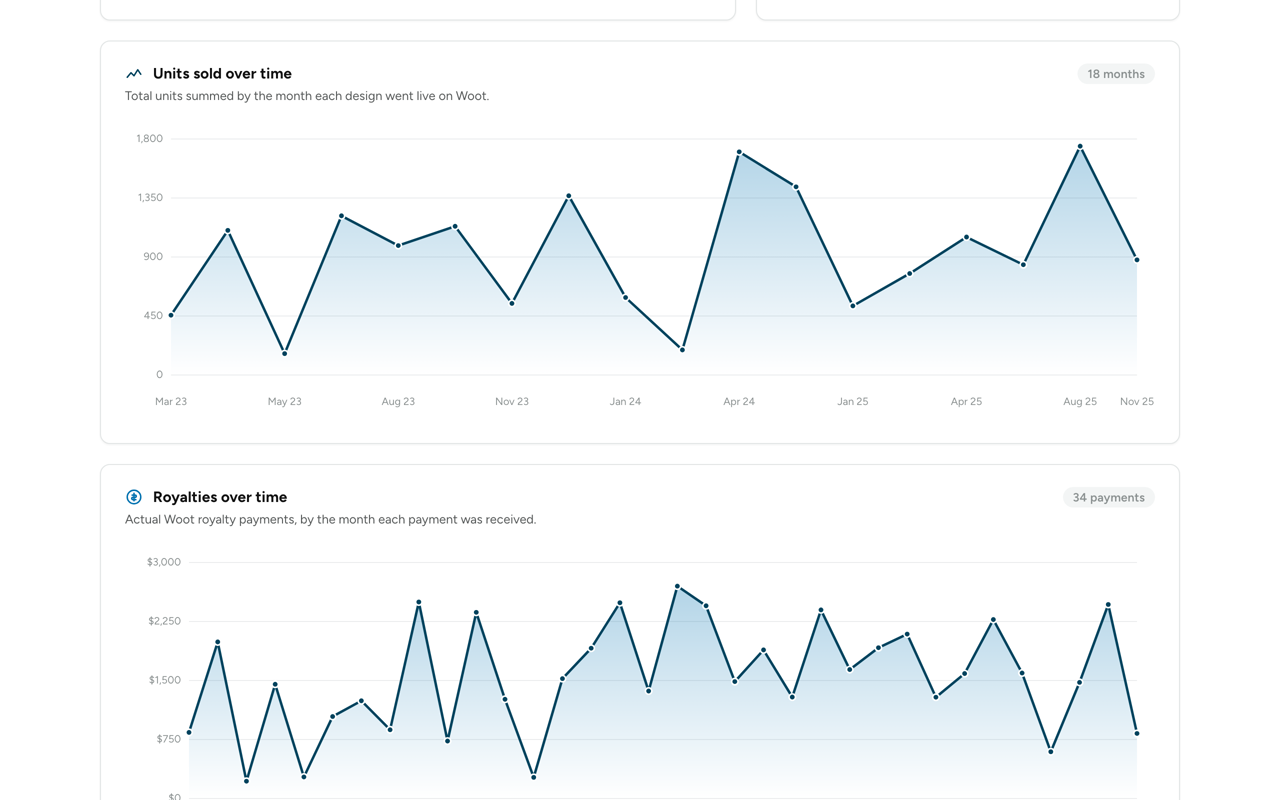Click the "Apr 25" x-axis label
Screen dimensions: 1280x800
tap(966, 401)
